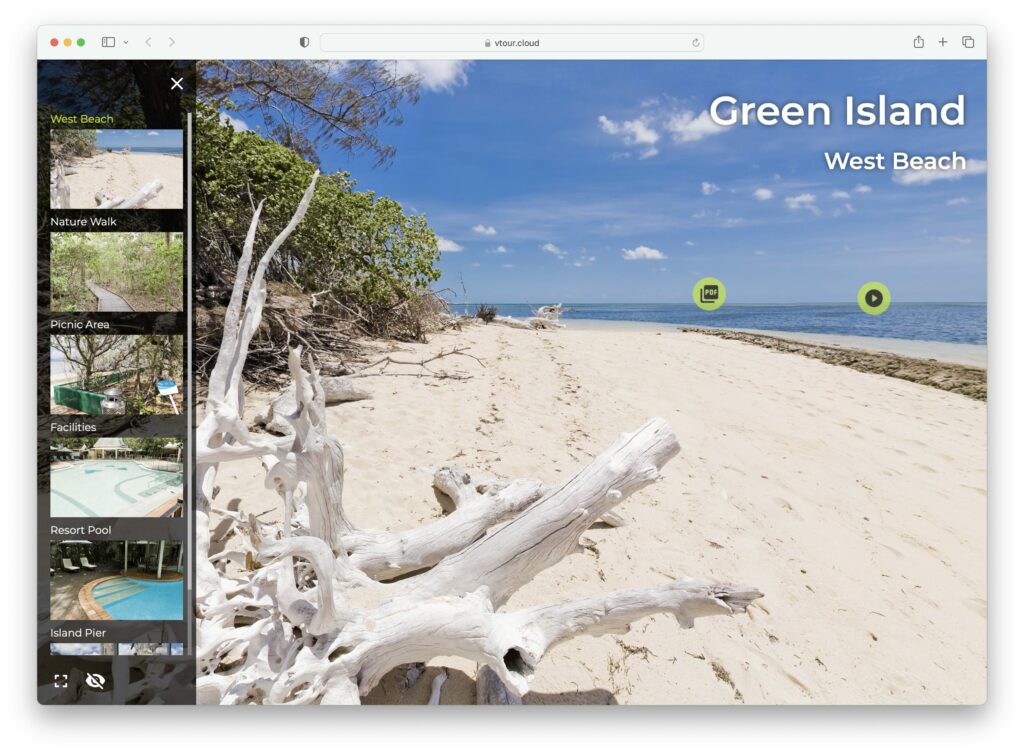Viewport: 1024px width, 754px height.
Task: Open the Facilities pool thumbnail
Action: (117, 478)
